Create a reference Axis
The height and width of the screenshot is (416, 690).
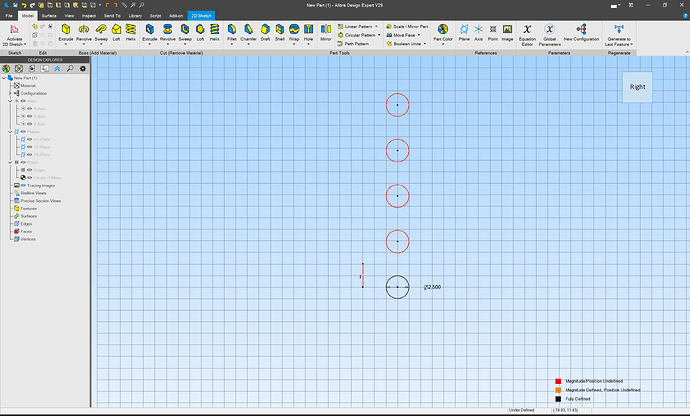tap(478, 33)
